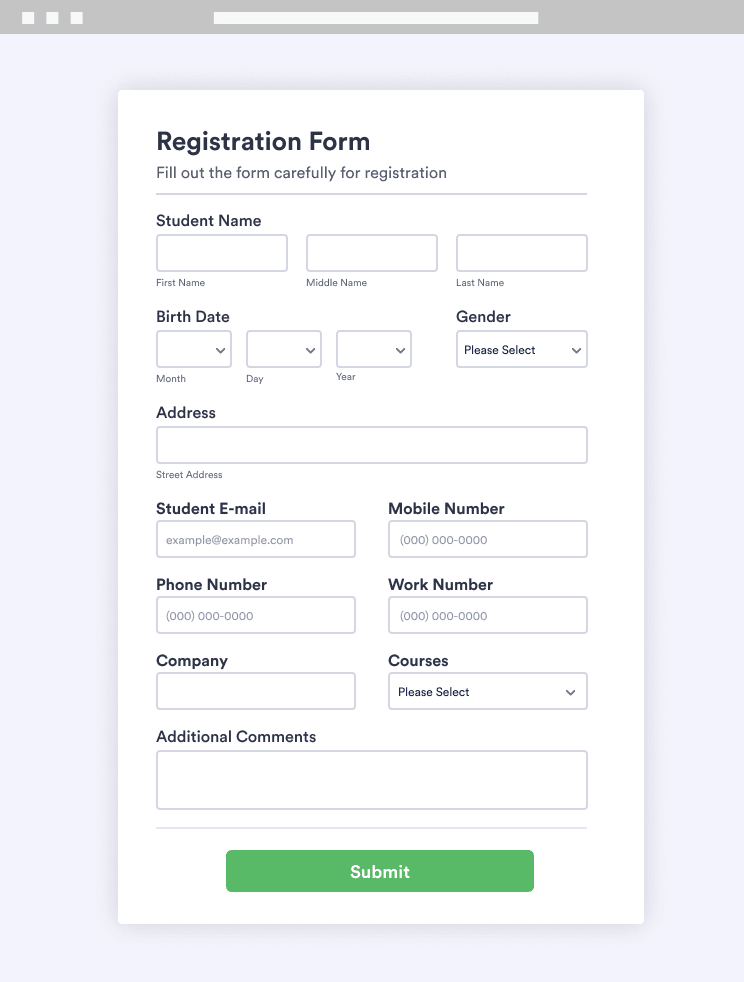Click the Registration Form heading
The height and width of the screenshot is (982, 744).
coord(263,141)
